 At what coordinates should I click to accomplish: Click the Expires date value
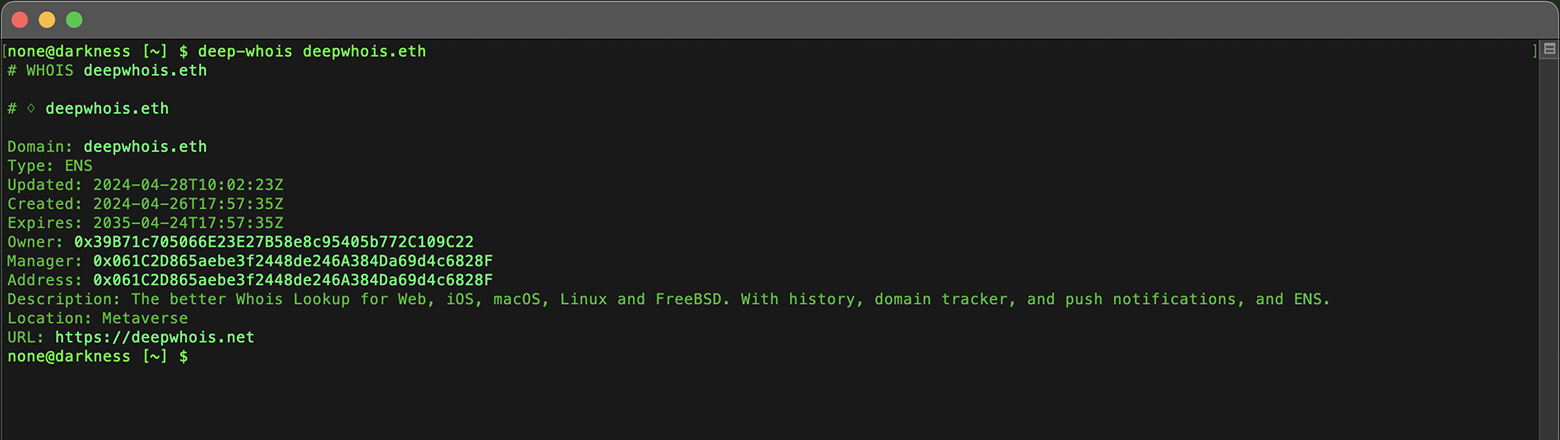(x=188, y=223)
